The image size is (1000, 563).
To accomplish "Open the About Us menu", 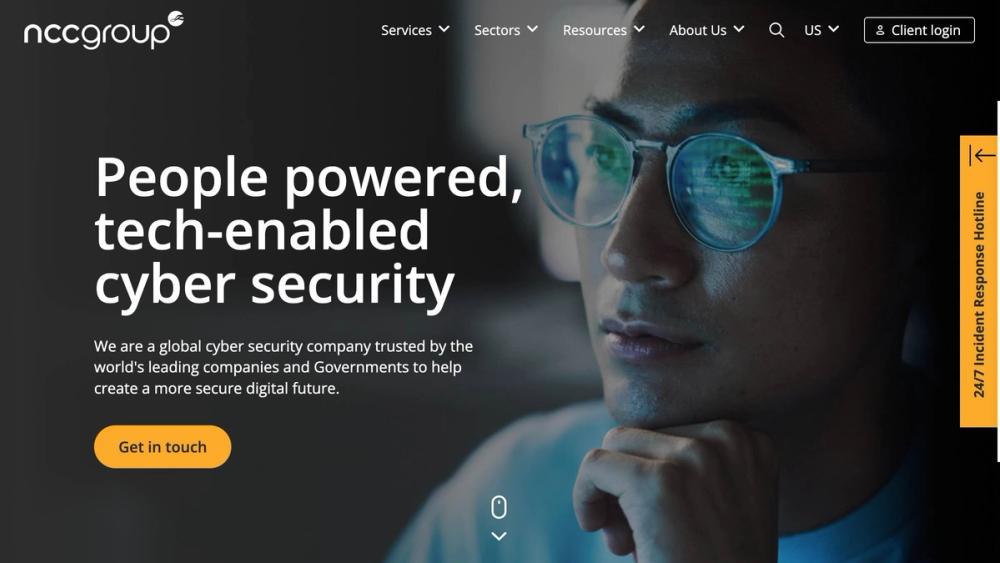I will click(x=698, y=30).
